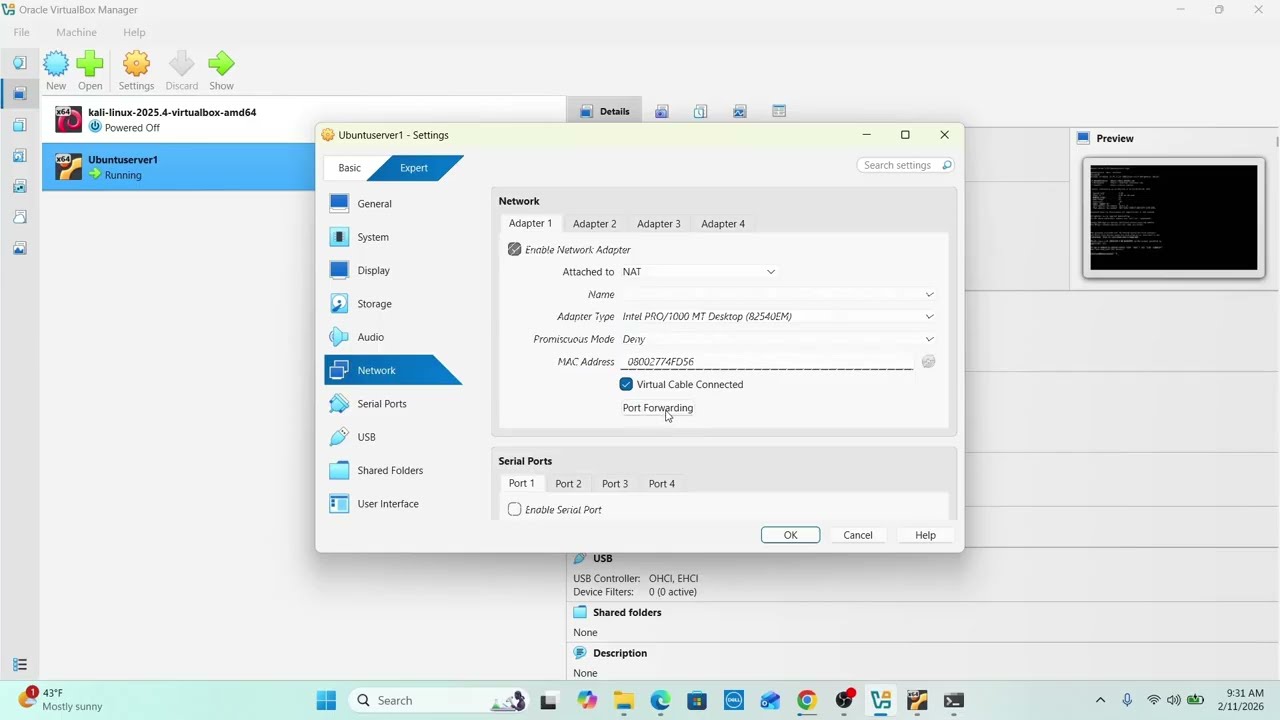Open the hamburger menu at sidebar bottom

[x=19, y=665]
